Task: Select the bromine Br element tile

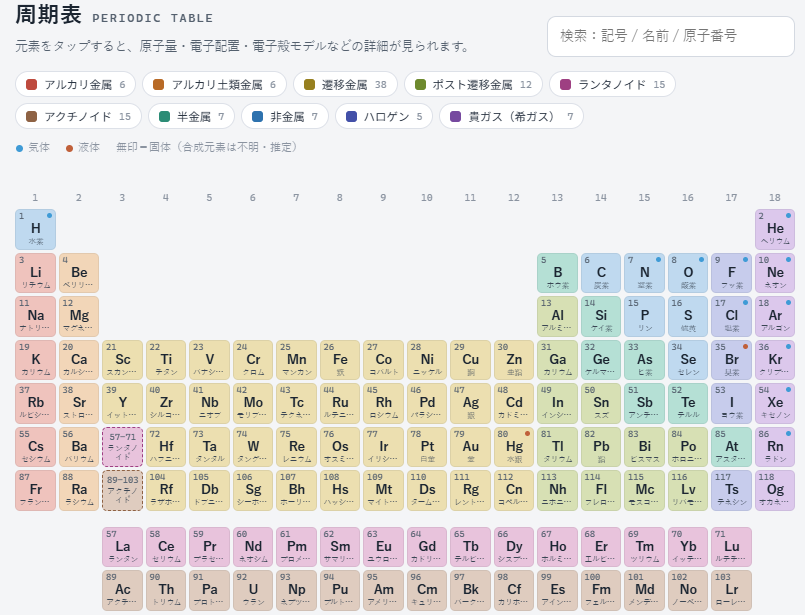Action: point(732,360)
